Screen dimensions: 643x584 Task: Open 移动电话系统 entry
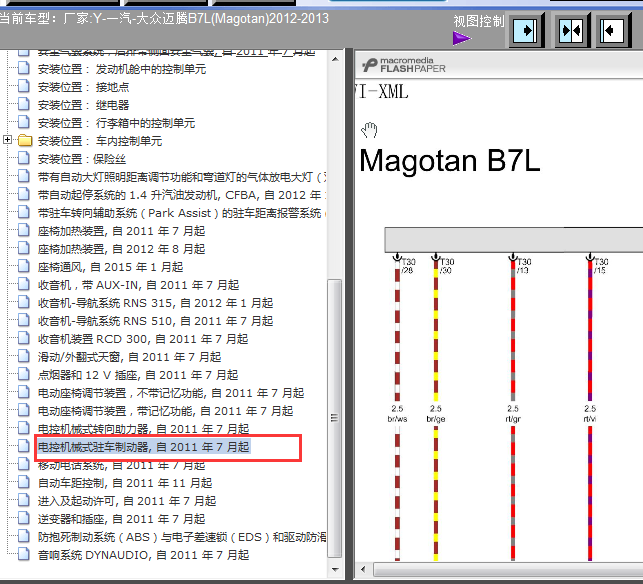(x=121, y=465)
